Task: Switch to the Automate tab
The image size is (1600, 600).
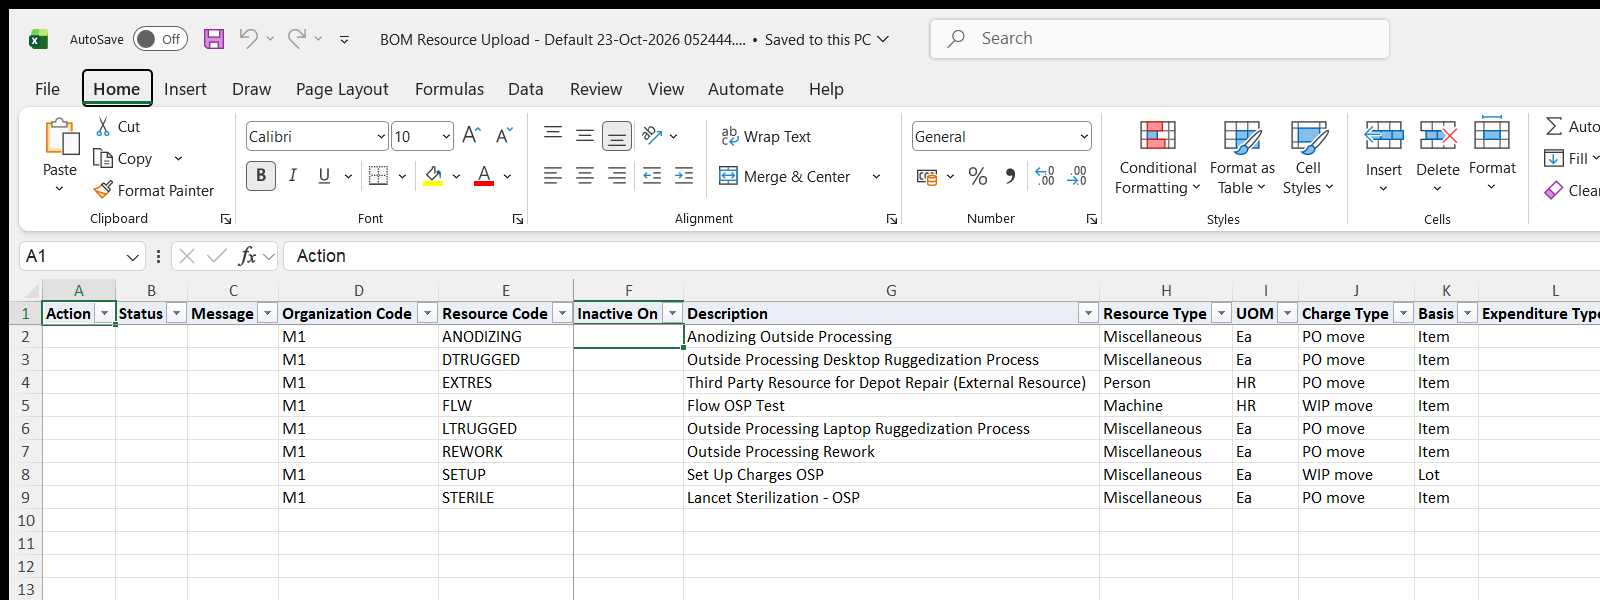Action: [x=745, y=89]
